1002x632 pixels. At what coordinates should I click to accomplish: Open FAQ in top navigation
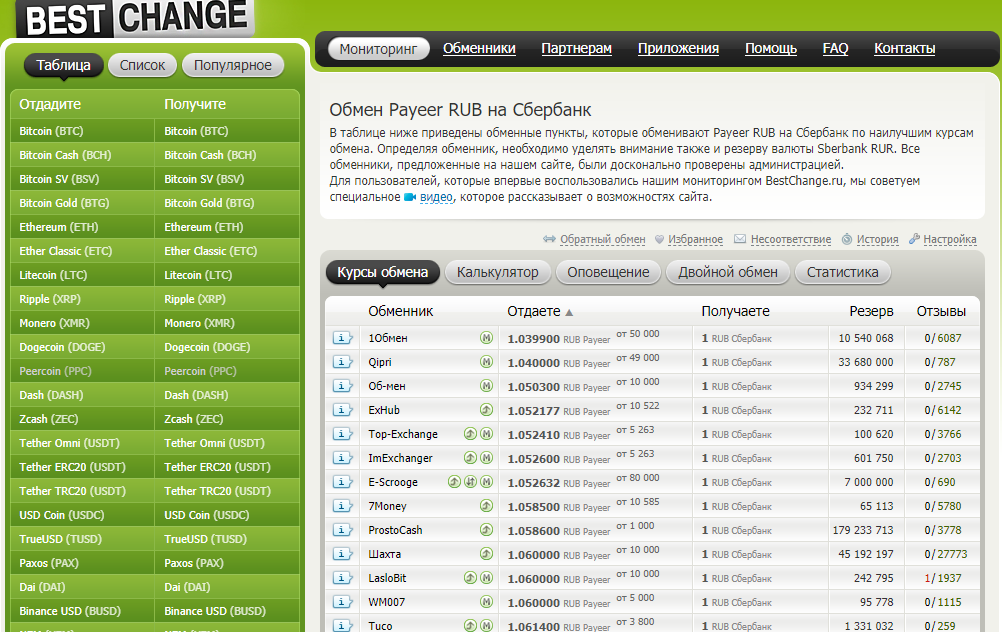(x=835, y=49)
